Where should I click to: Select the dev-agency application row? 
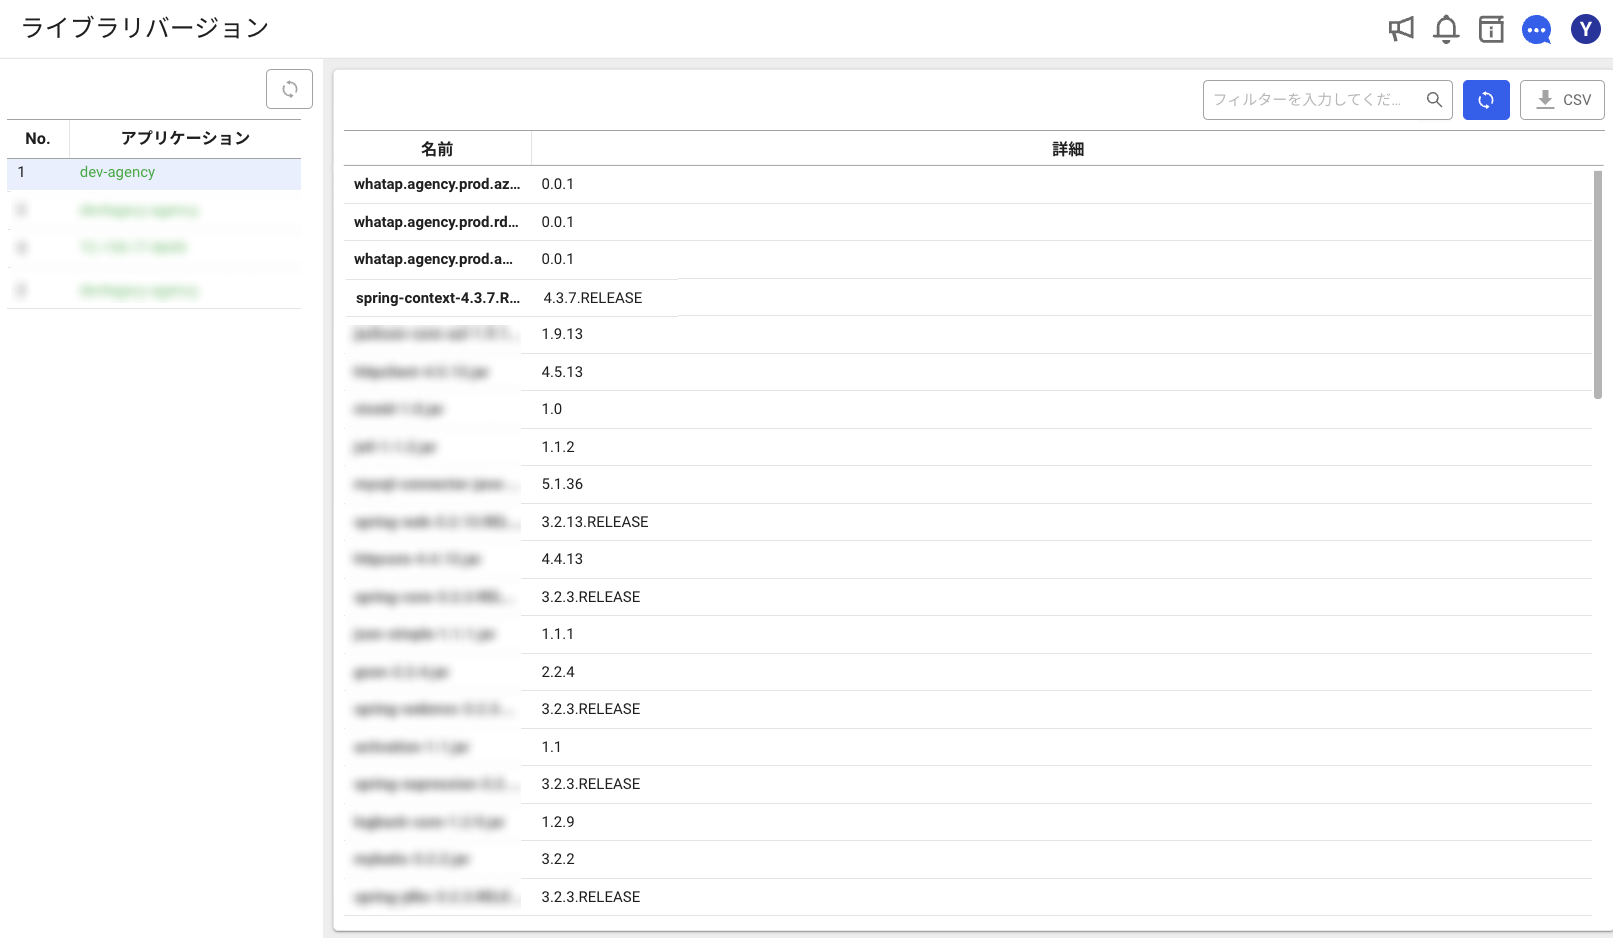(x=154, y=172)
